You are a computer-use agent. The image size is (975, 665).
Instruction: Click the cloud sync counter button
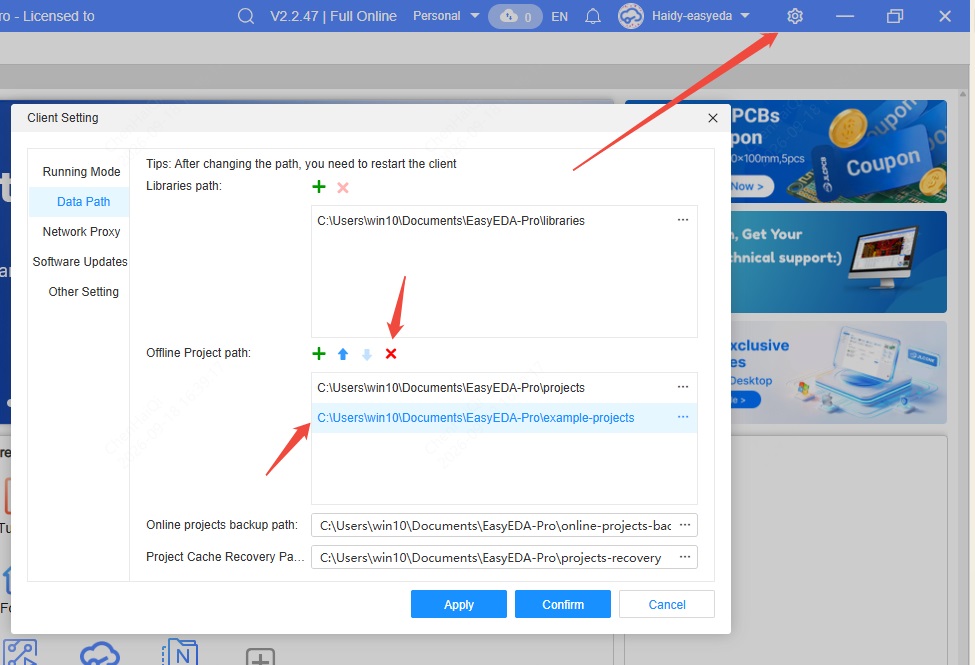(x=515, y=16)
